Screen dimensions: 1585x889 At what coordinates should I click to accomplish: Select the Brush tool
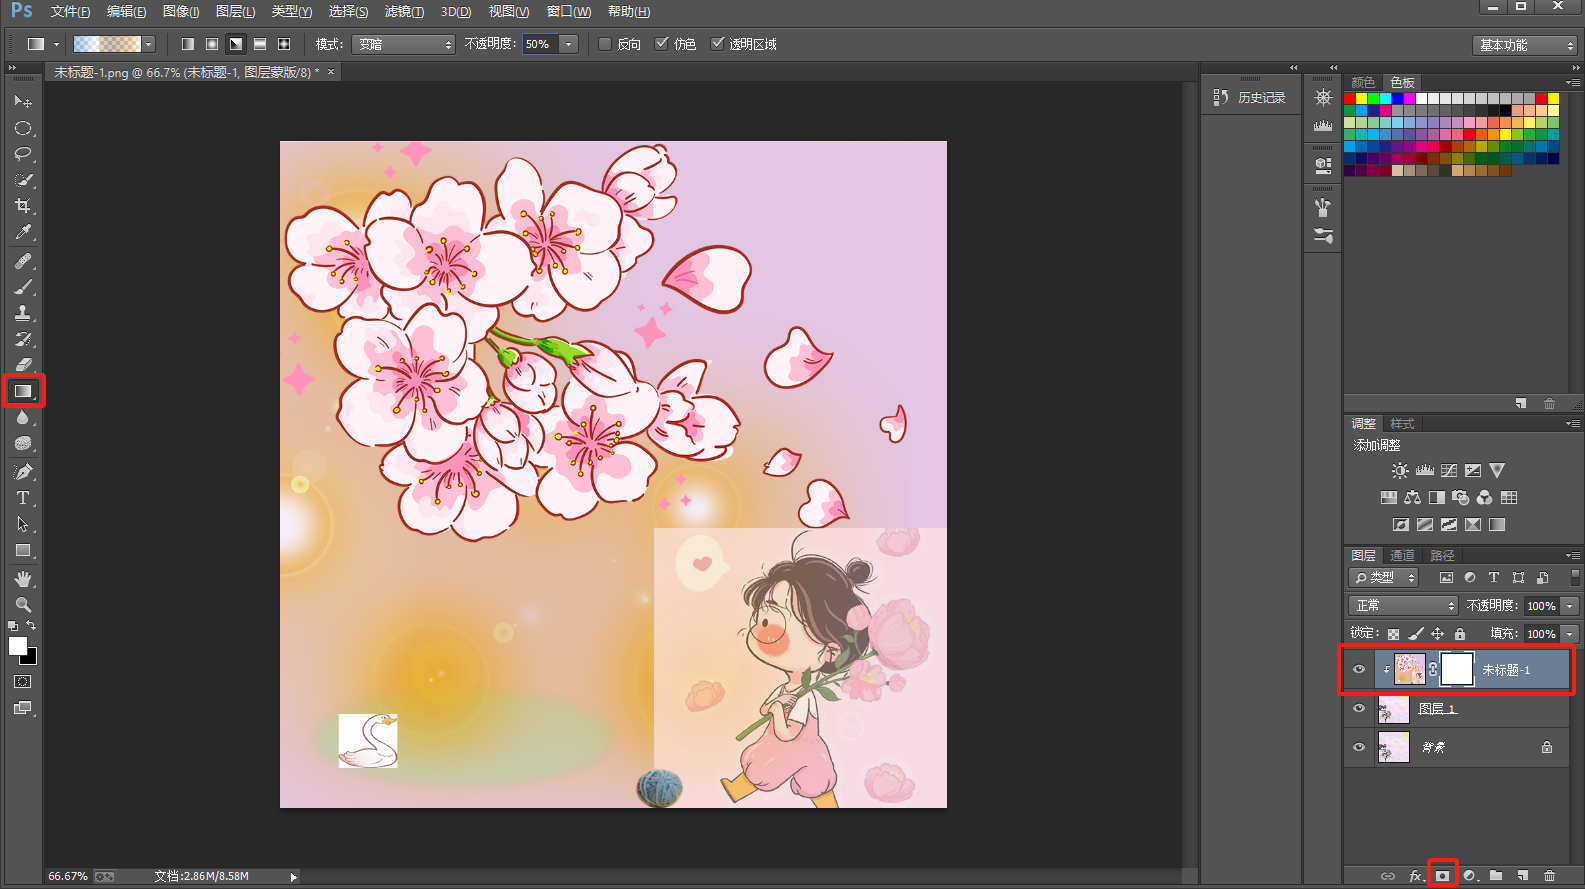point(23,287)
